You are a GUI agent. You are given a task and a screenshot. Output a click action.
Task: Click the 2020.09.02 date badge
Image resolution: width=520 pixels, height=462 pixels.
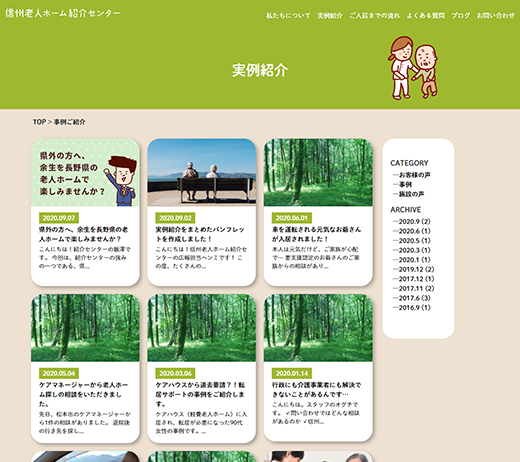coord(175,218)
